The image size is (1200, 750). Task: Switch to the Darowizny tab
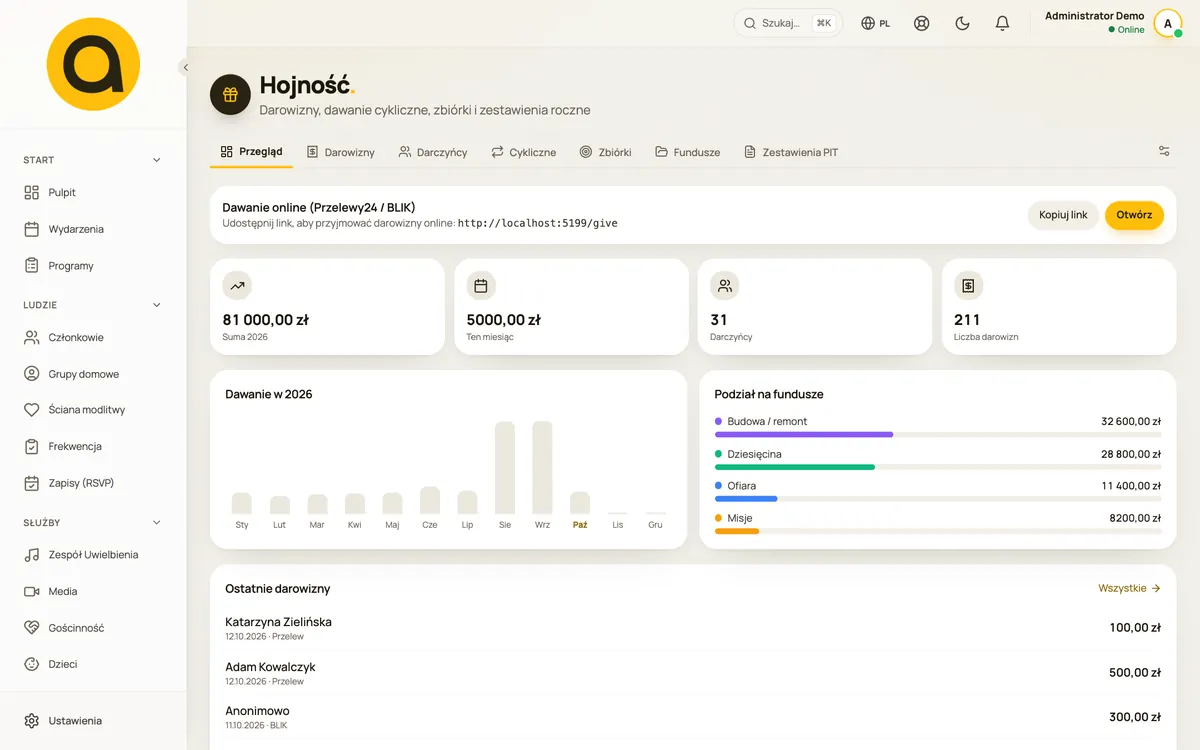(341, 152)
